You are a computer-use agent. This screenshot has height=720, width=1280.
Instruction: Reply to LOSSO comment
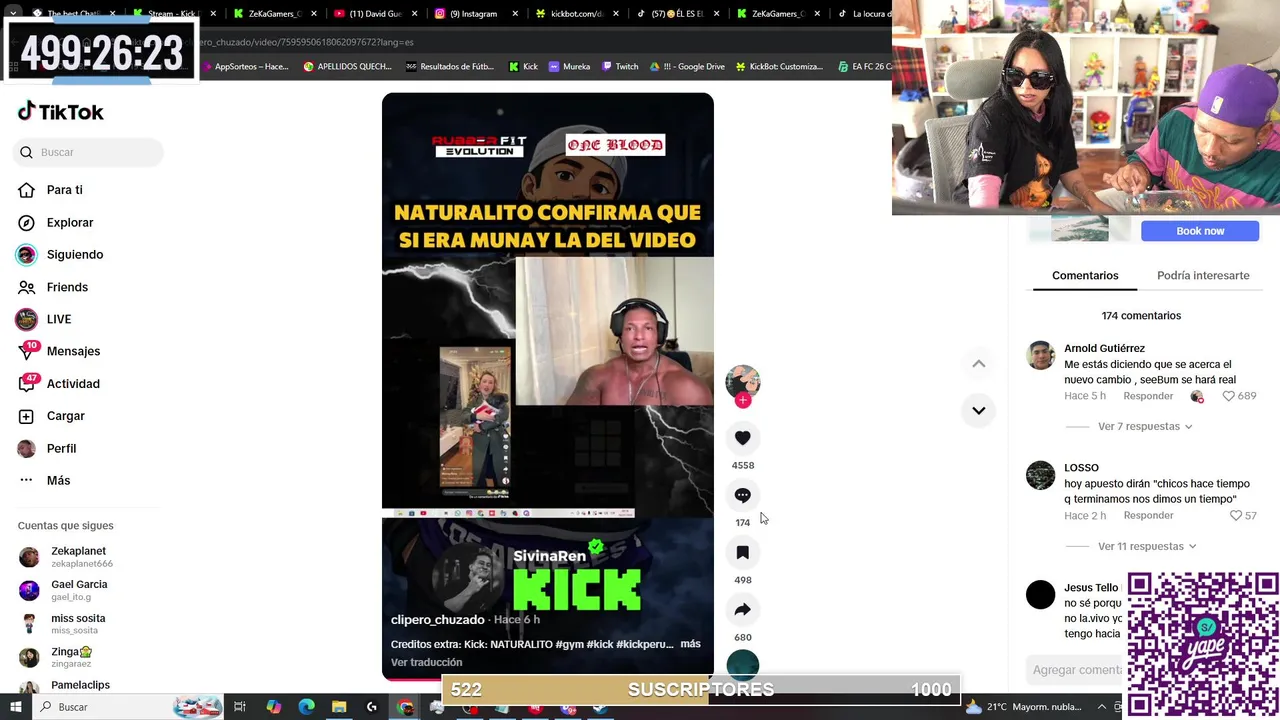click(1148, 515)
